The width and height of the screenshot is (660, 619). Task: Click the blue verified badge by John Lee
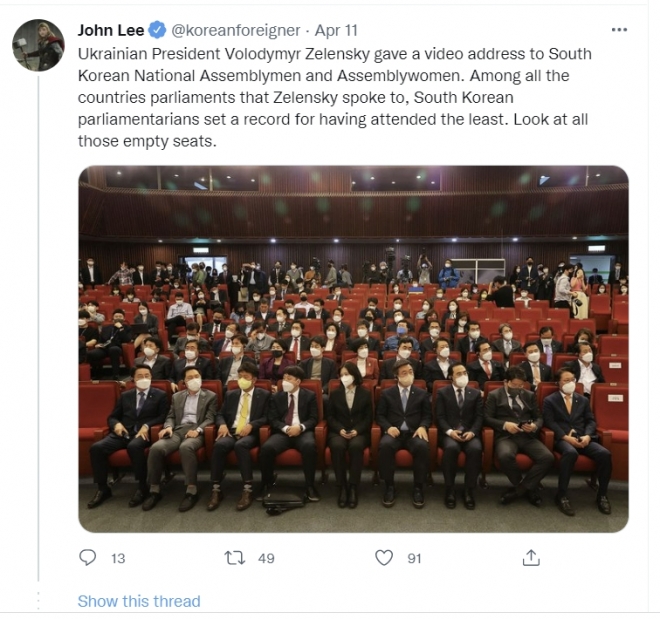coord(158,30)
